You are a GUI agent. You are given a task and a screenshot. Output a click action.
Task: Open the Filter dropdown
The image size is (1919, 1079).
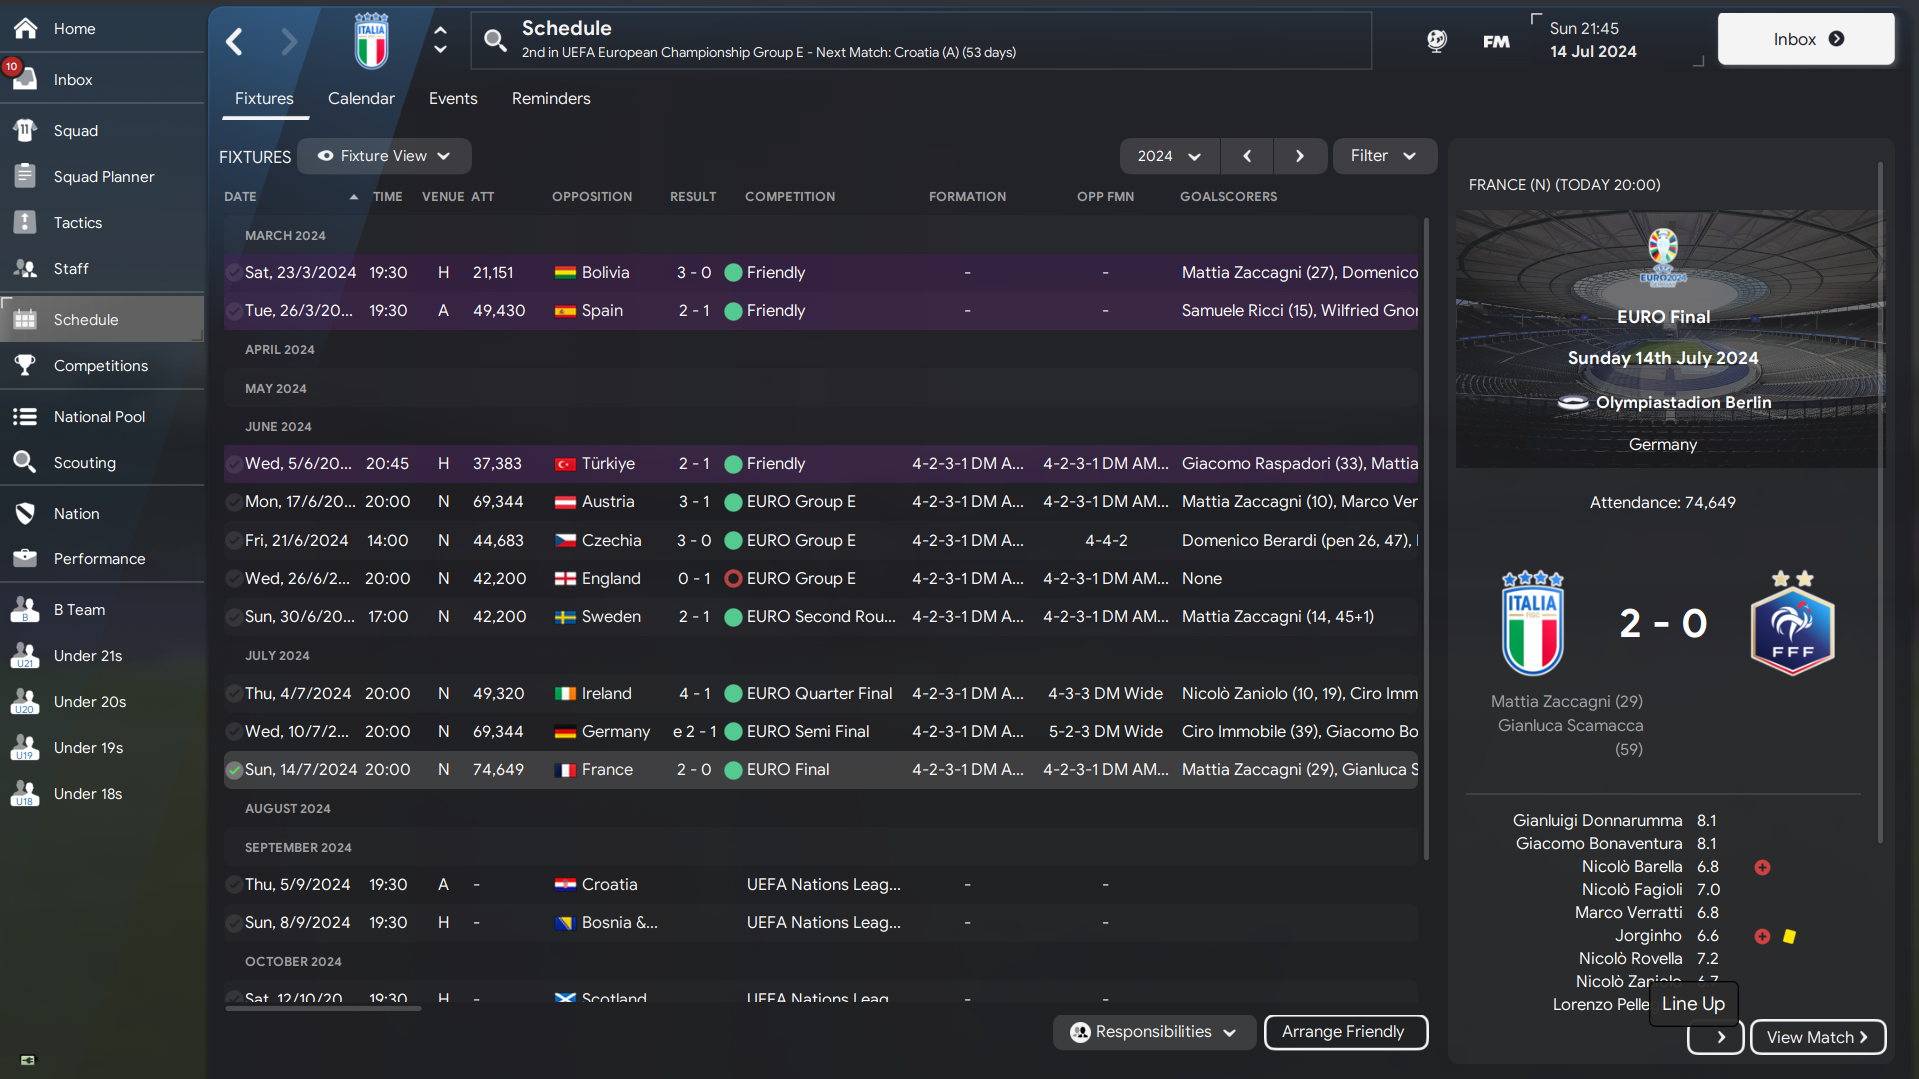point(1384,156)
